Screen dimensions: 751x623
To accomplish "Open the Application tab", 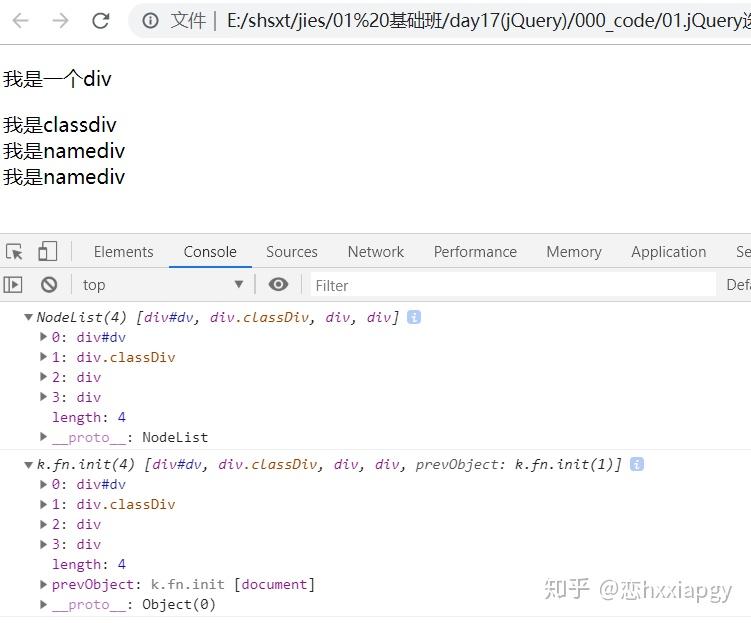I will click(669, 252).
